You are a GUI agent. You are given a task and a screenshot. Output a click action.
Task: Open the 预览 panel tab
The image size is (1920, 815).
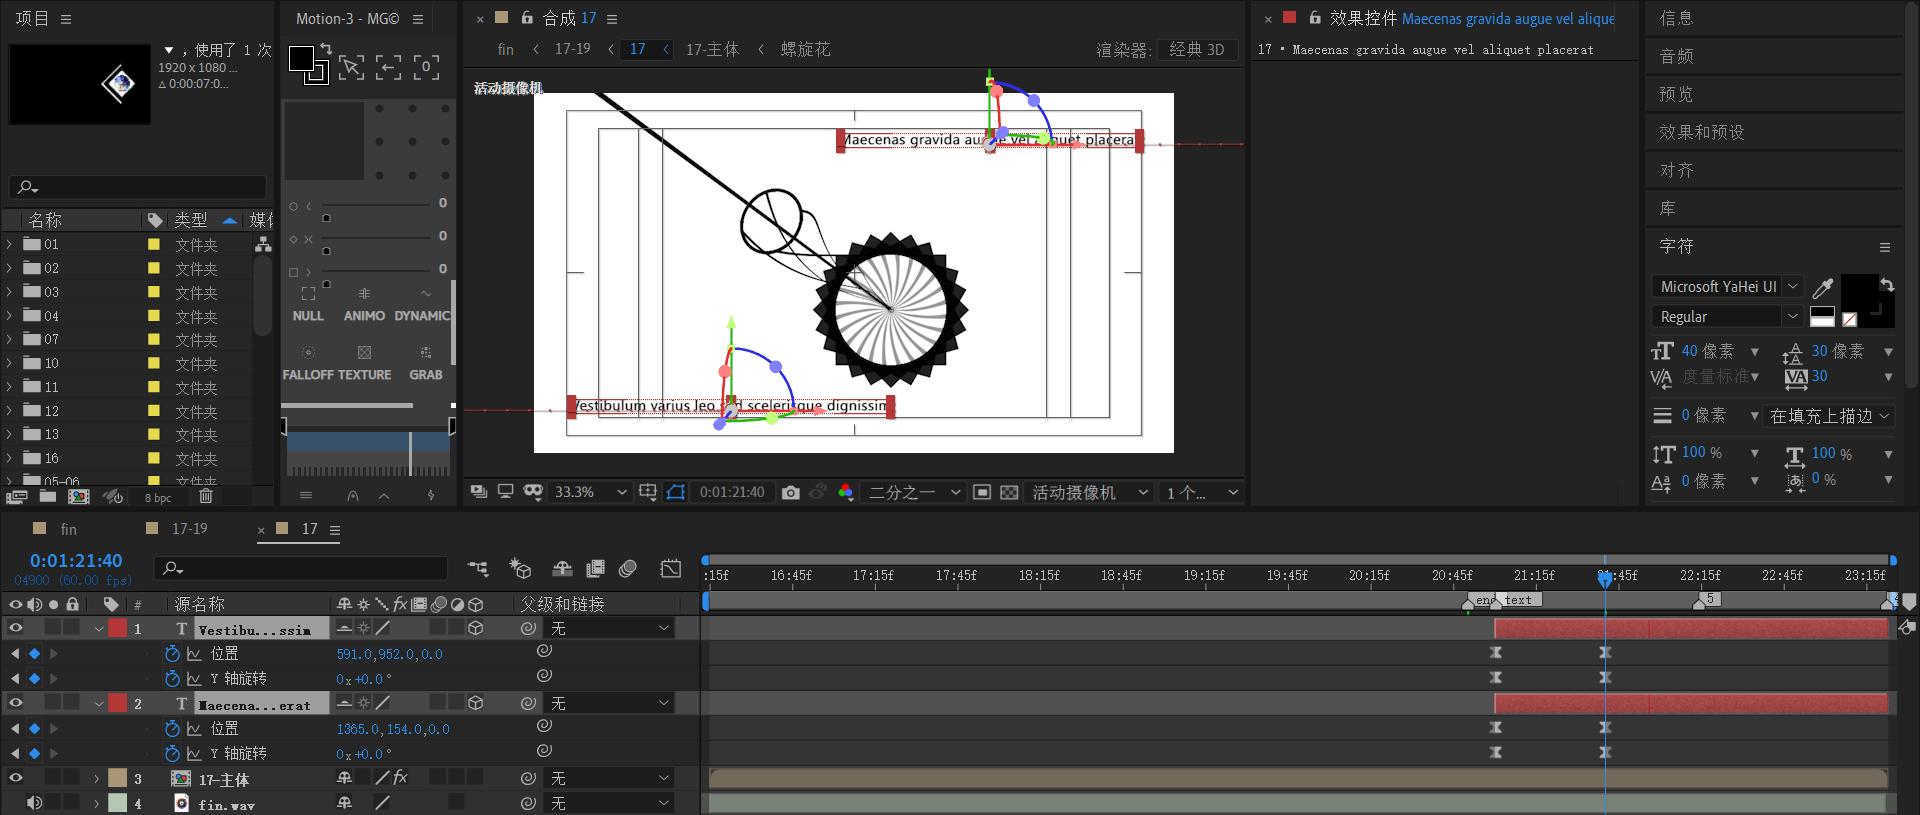coord(1676,94)
